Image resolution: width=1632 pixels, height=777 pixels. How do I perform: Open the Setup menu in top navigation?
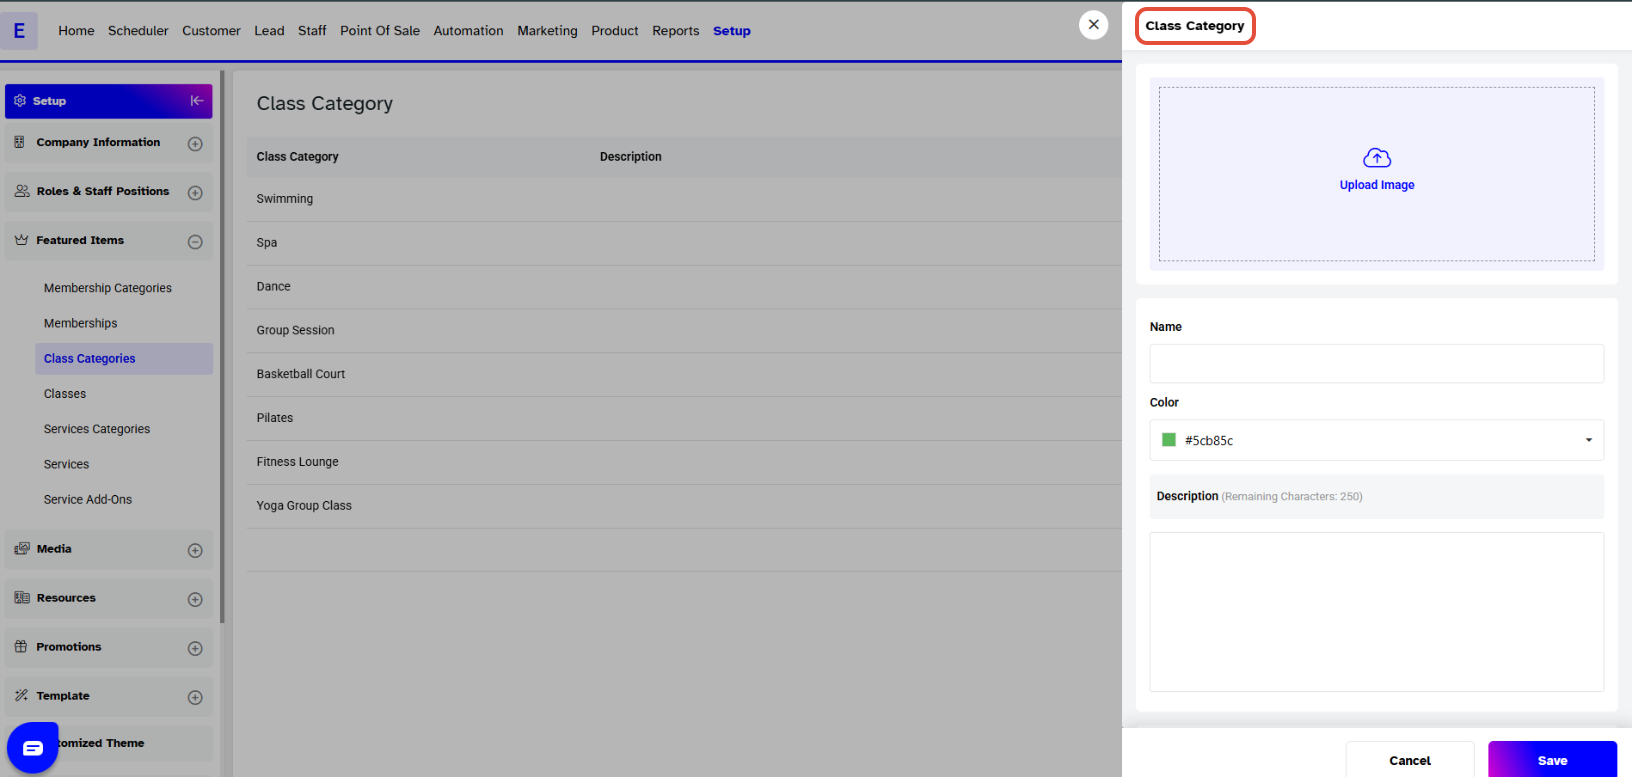732,31
